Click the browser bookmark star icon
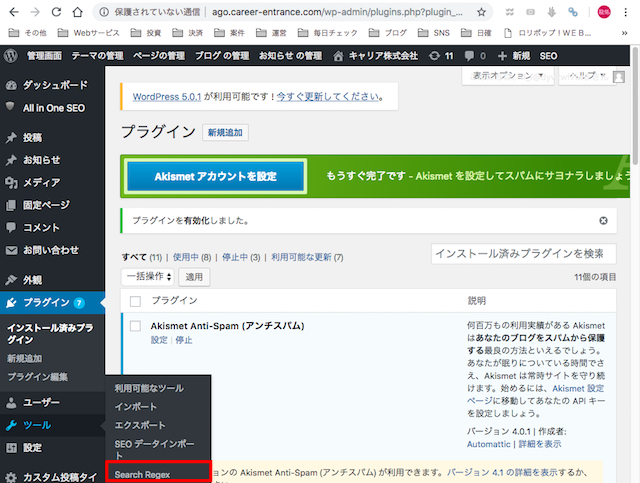The width and height of the screenshot is (640, 483). pos(480,12)
